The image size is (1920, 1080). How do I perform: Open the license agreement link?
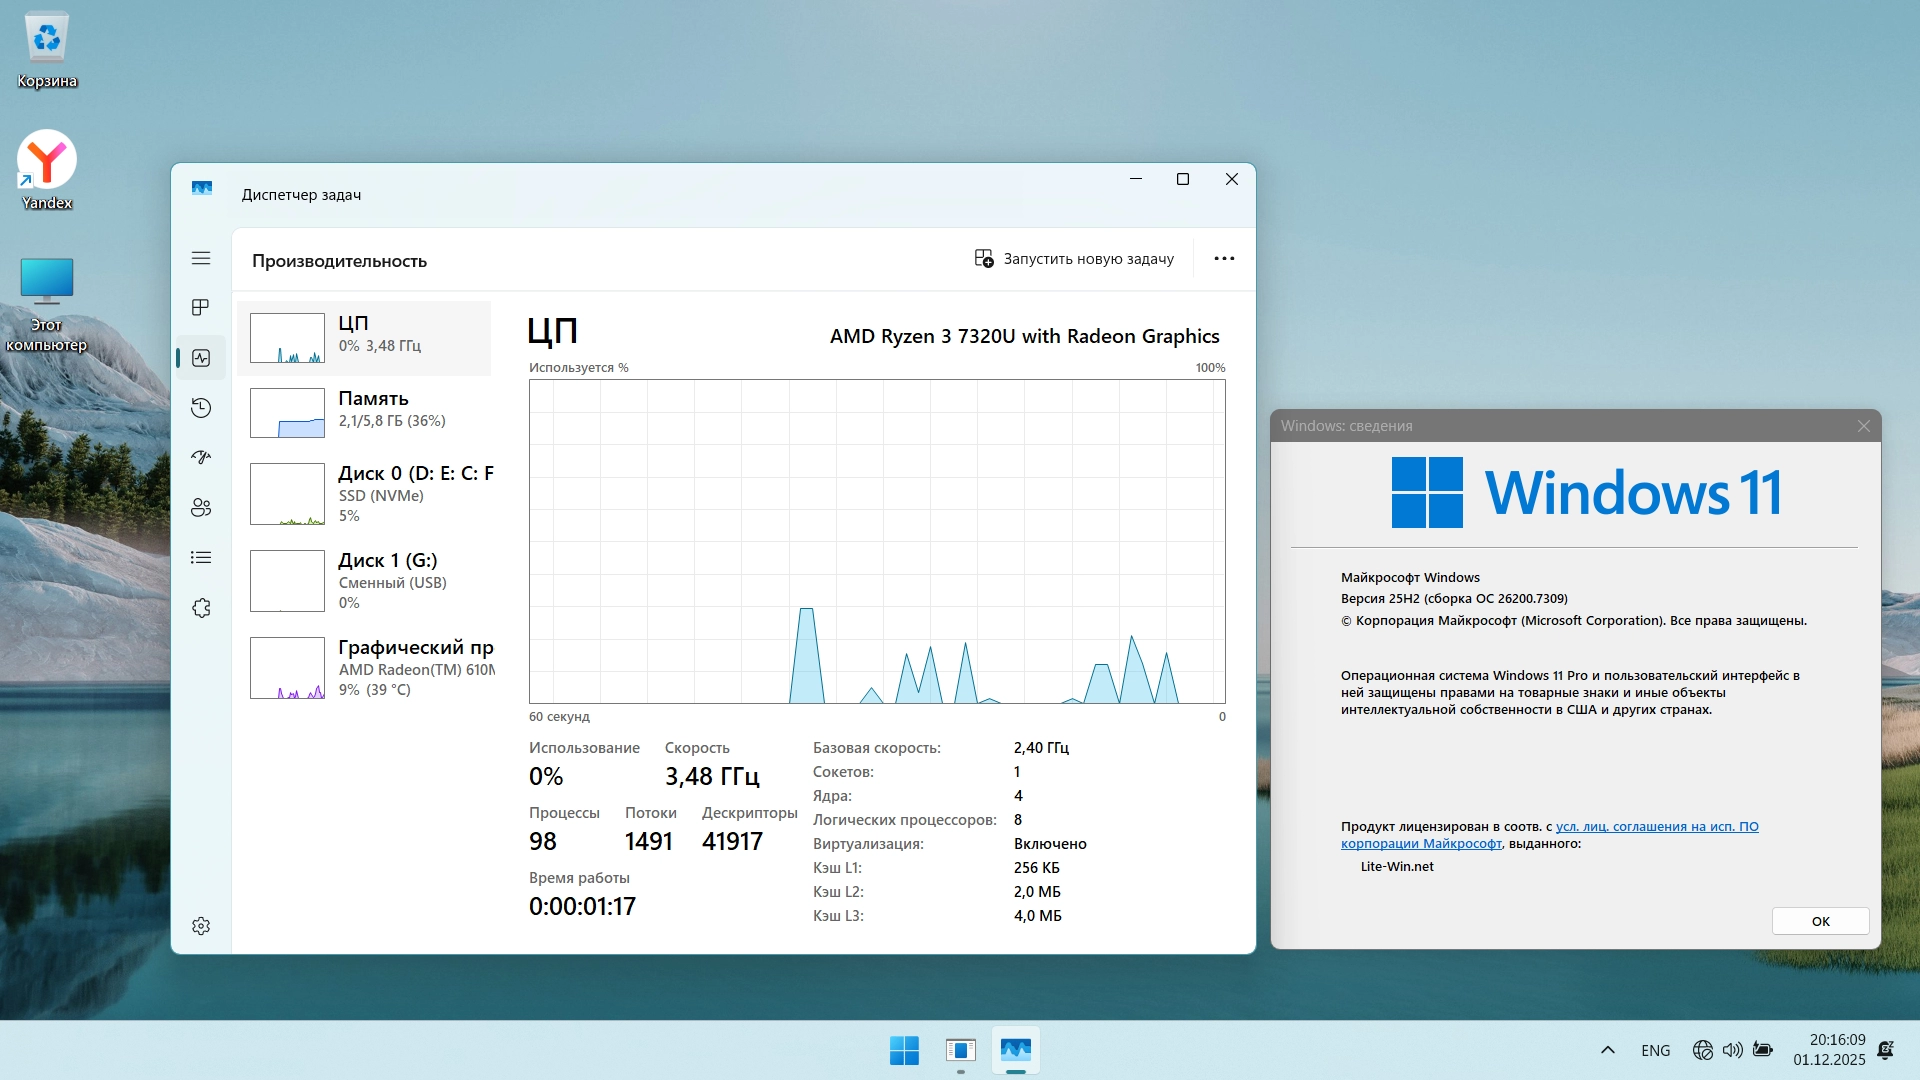click(1656, 827)
